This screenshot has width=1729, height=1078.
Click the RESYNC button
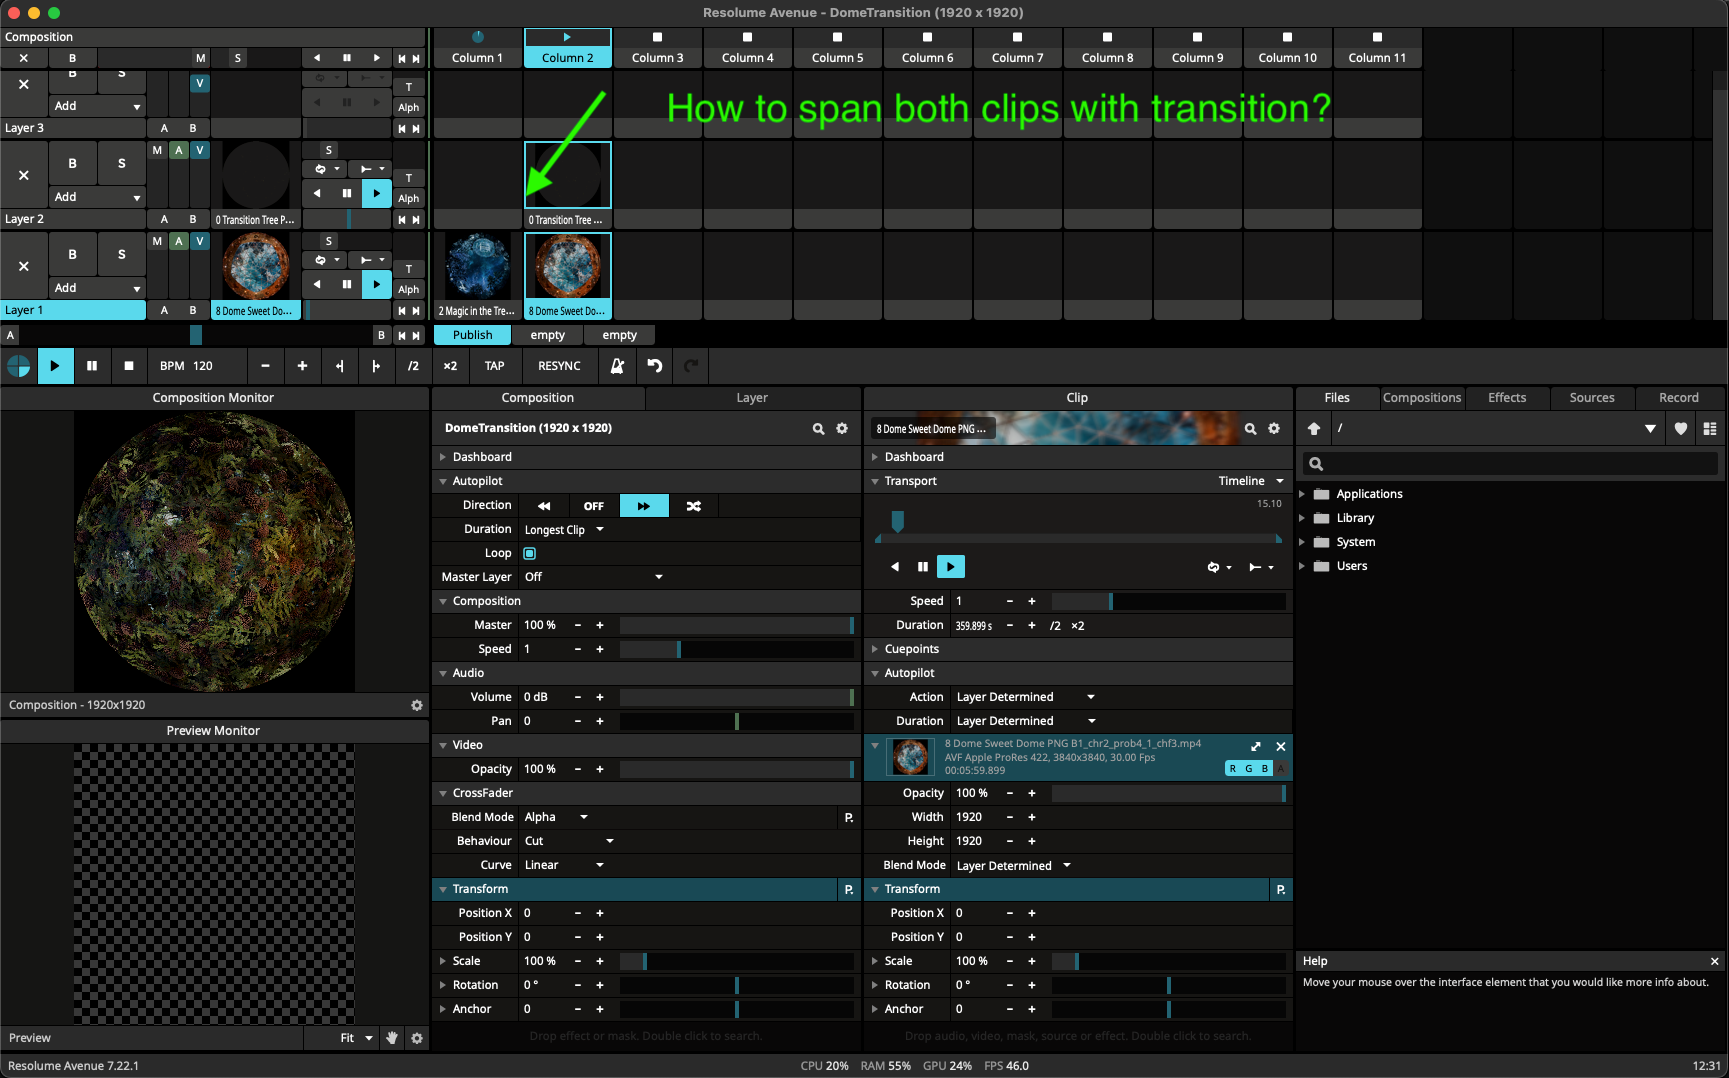[x=559, y=366]
